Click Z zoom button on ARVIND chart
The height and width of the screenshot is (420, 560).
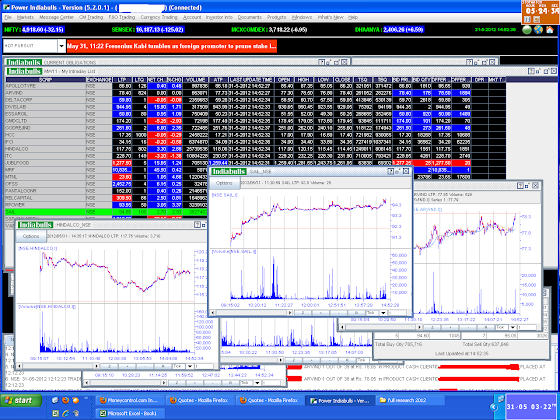point(432,327)
